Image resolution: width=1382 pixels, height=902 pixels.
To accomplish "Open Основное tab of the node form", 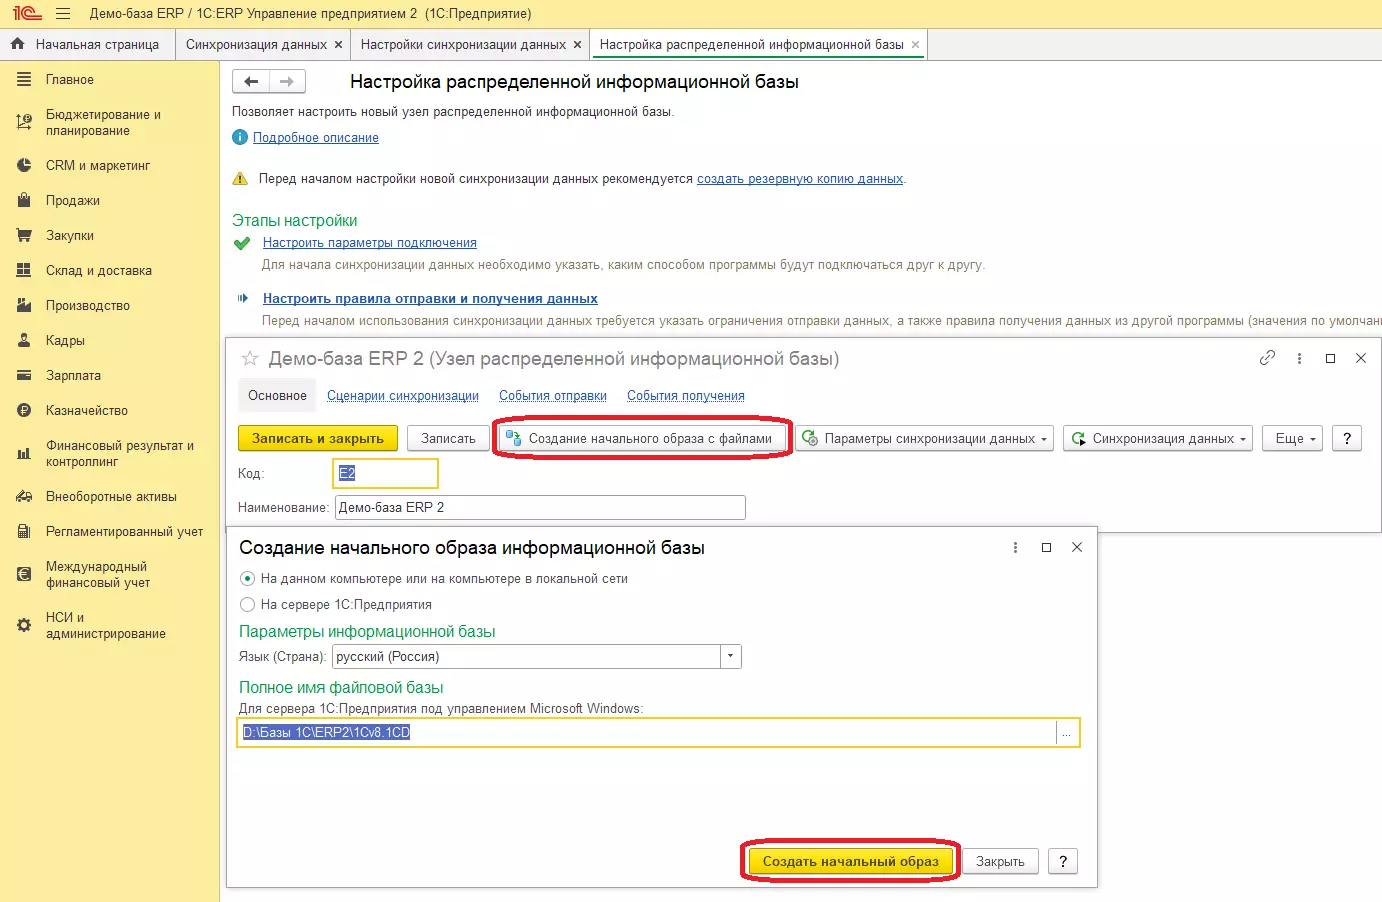I will (x=277, y=396).
